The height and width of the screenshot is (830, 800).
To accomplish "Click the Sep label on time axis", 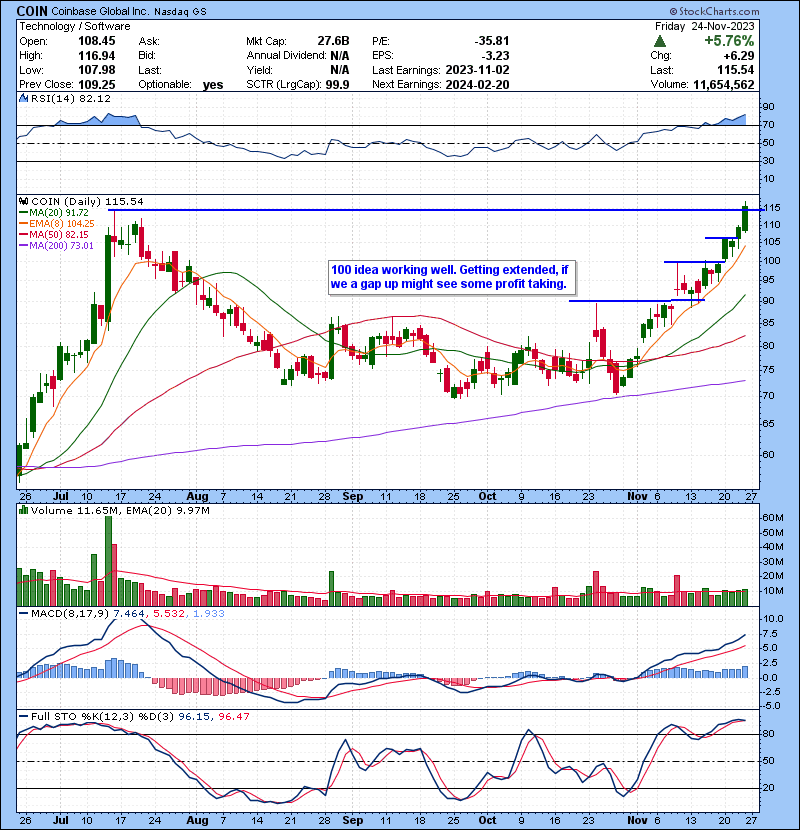I will pyautogui.click(x=353, y=495).
